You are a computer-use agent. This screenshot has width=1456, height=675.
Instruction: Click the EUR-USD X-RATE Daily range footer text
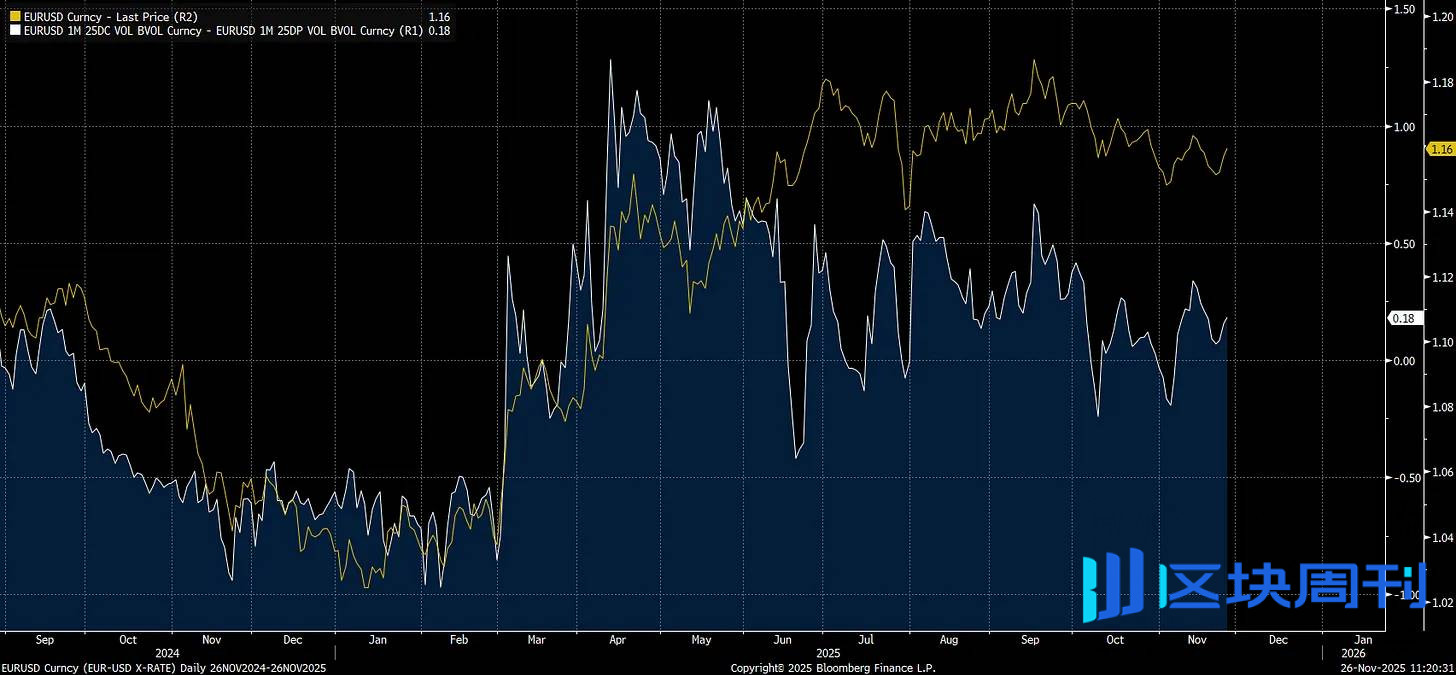coord(163,668)
